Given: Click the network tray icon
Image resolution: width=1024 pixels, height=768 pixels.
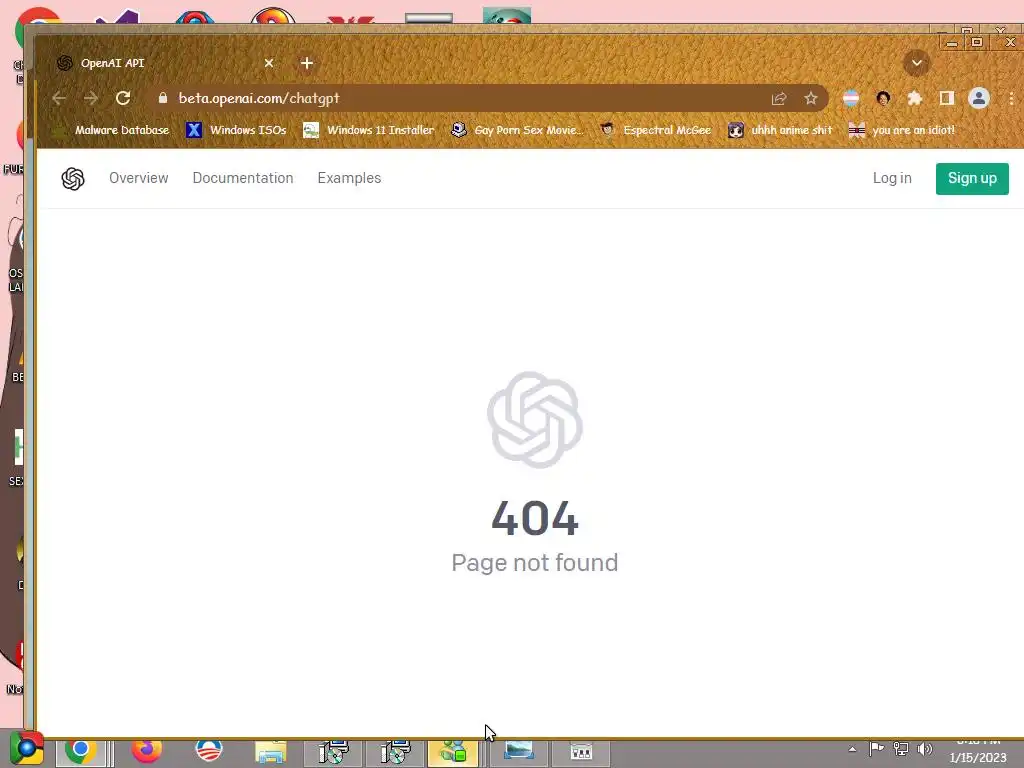Looking at the screenshot, I should [901, 749].
